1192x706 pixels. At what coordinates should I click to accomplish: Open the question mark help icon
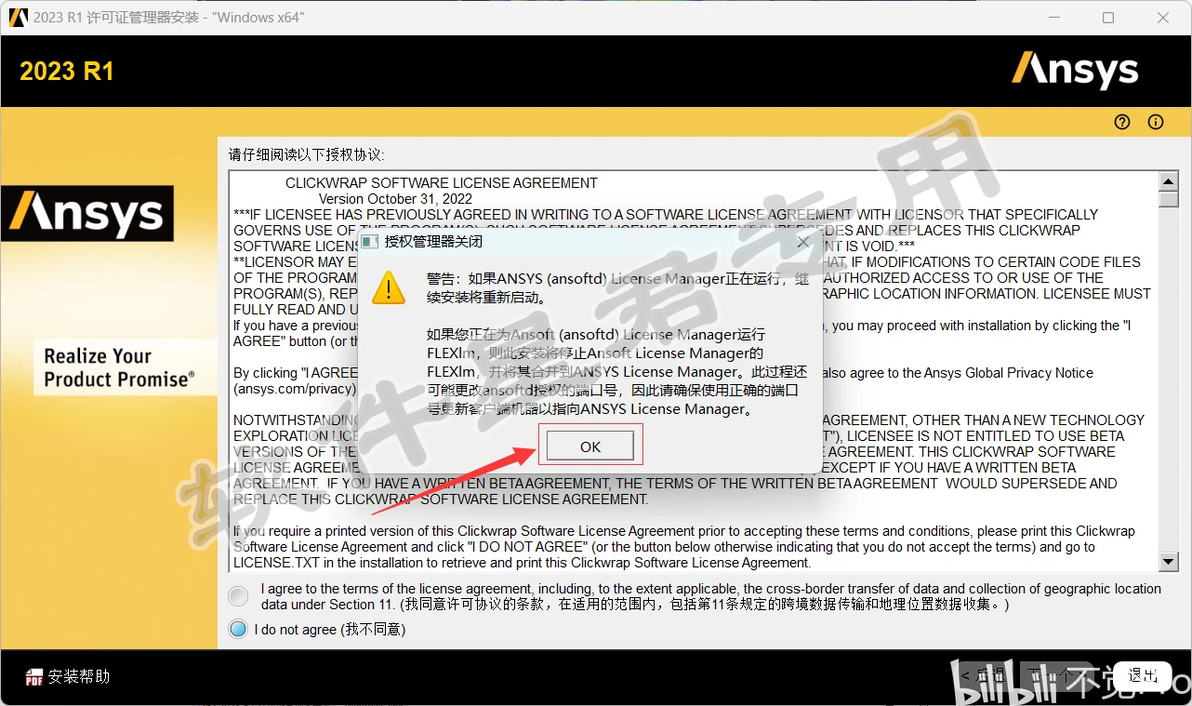1122,122
